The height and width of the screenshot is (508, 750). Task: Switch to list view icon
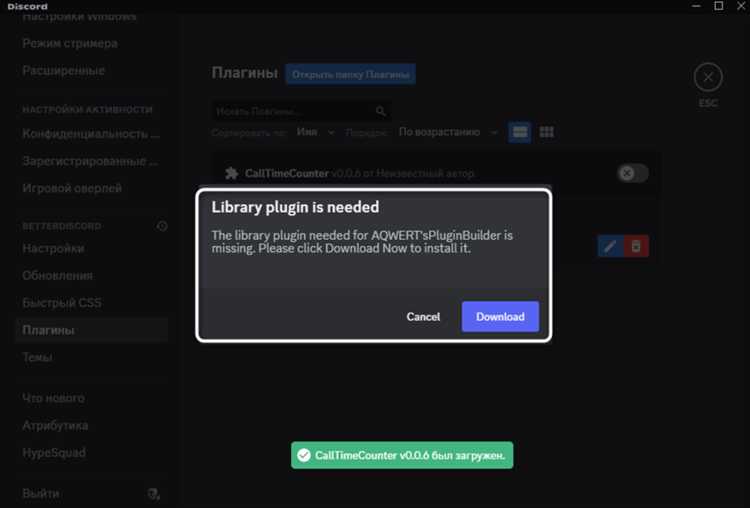pyautogui.click(x=519, y=132)
